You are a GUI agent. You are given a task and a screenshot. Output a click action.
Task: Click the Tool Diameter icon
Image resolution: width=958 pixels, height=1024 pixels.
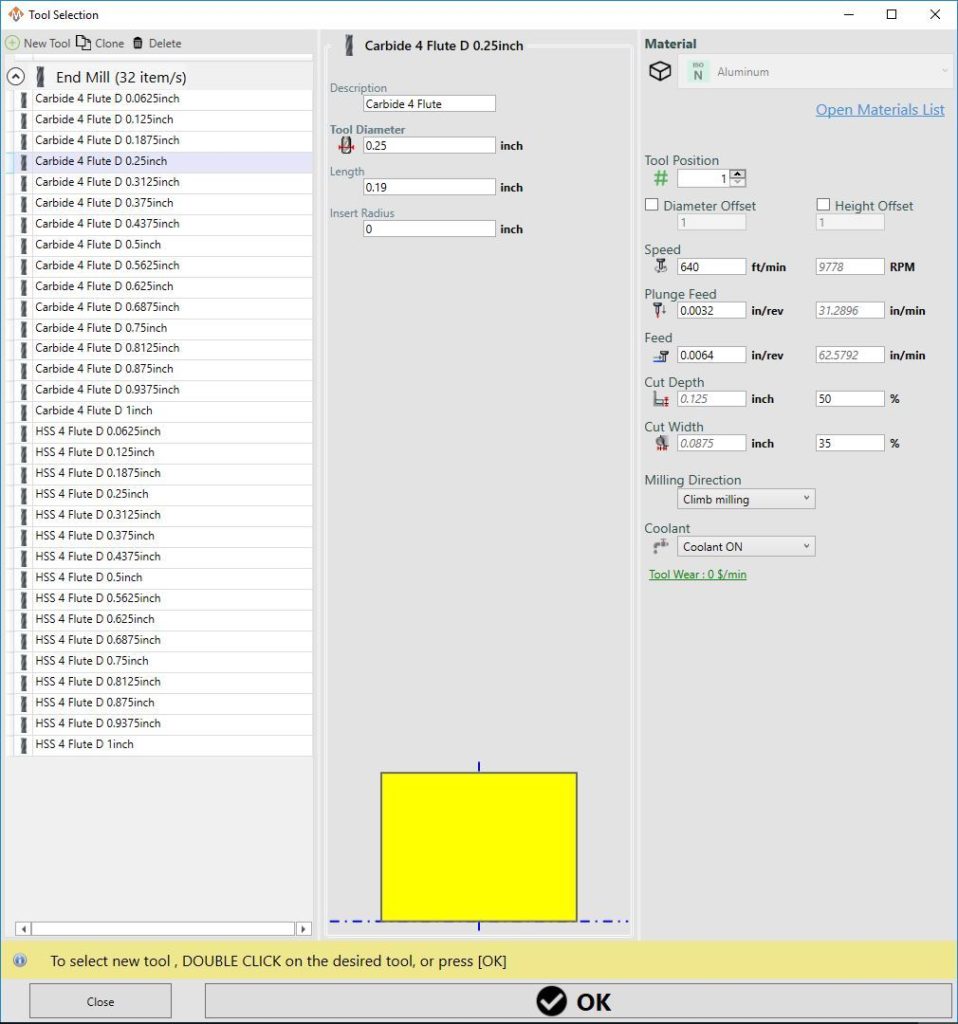(x=345, y=144)
